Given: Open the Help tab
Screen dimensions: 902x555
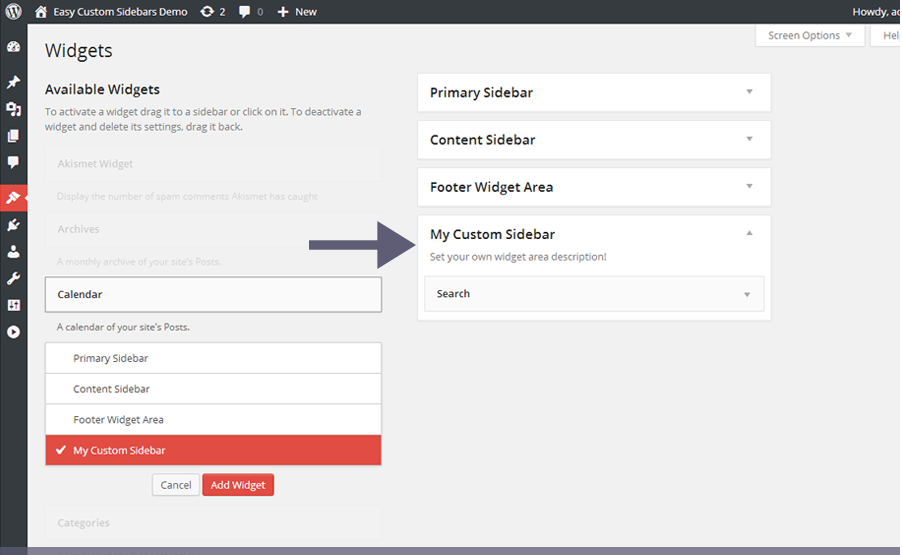Looking at the screenshot, I should tap(886, 36).
